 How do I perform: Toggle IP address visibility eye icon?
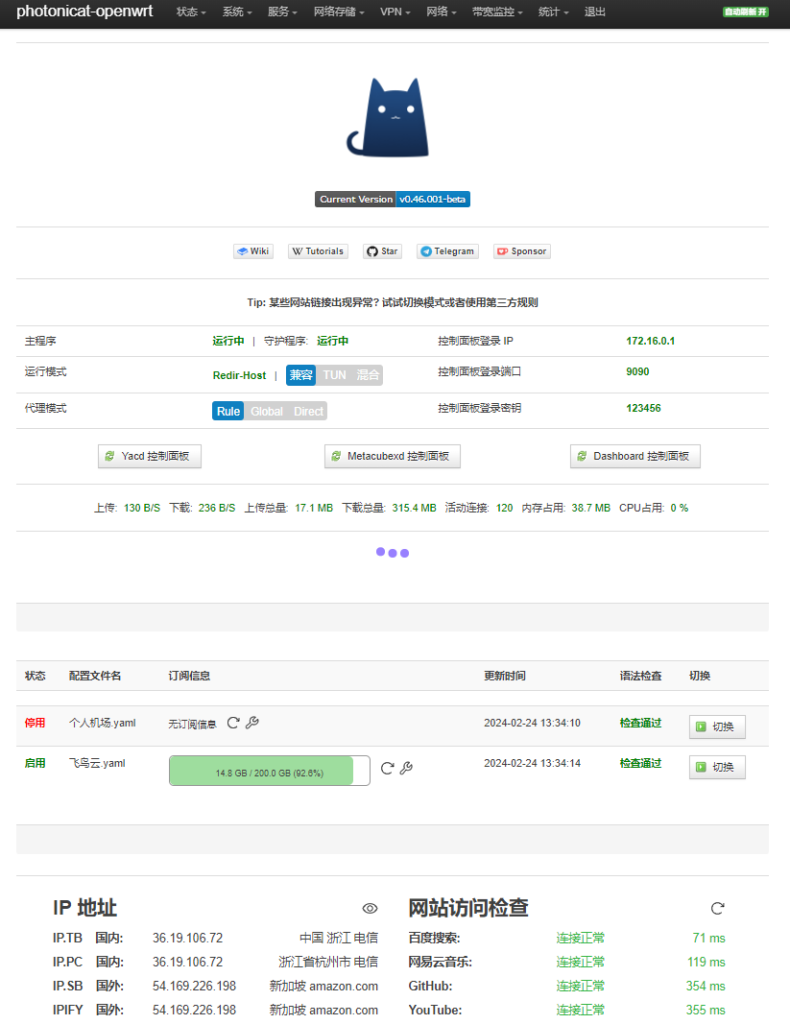[x=370, y=908]
